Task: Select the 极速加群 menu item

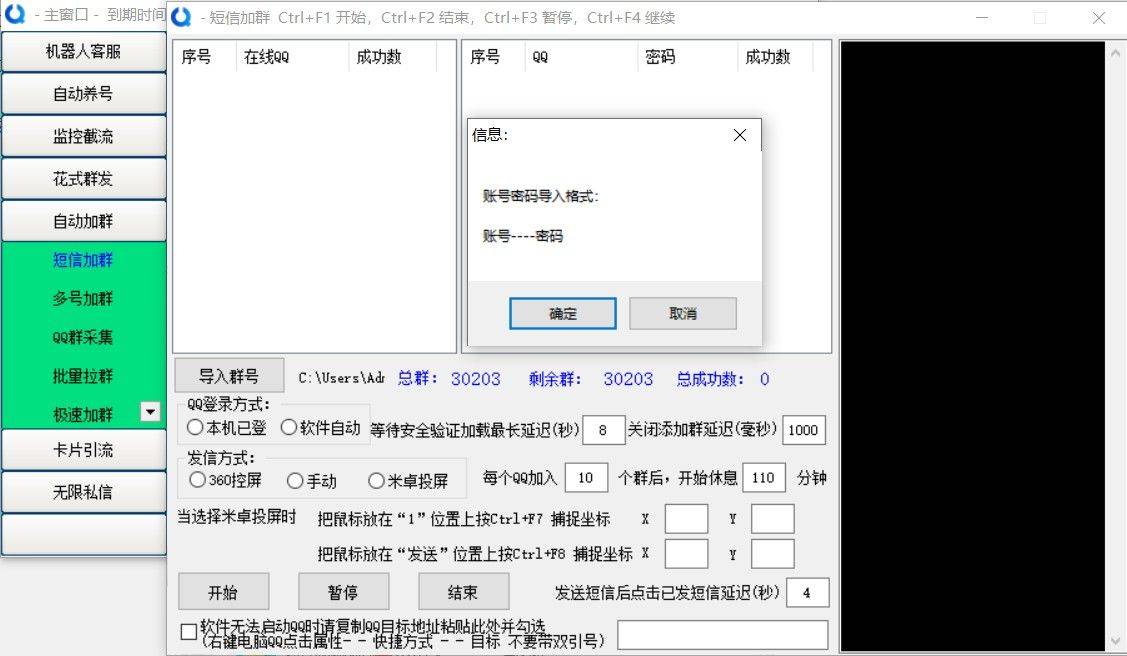Action: coord(83,415)
